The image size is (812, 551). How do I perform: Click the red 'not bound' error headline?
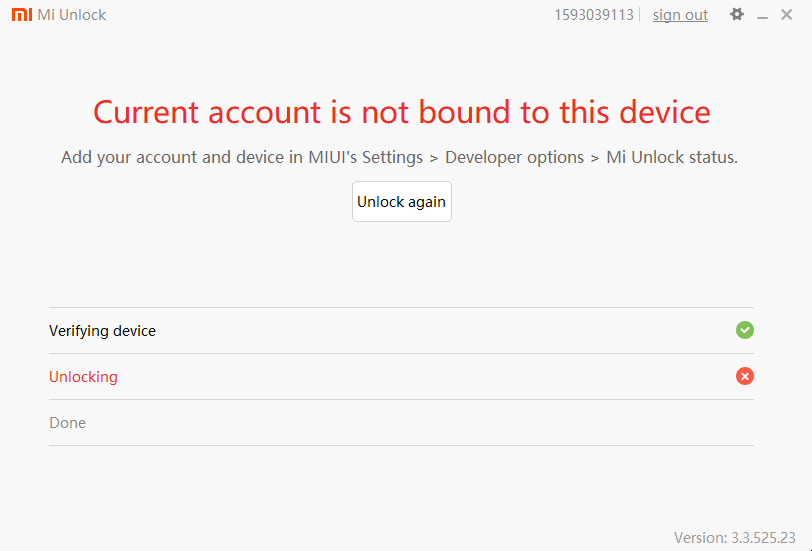click(x=402, y=111)
